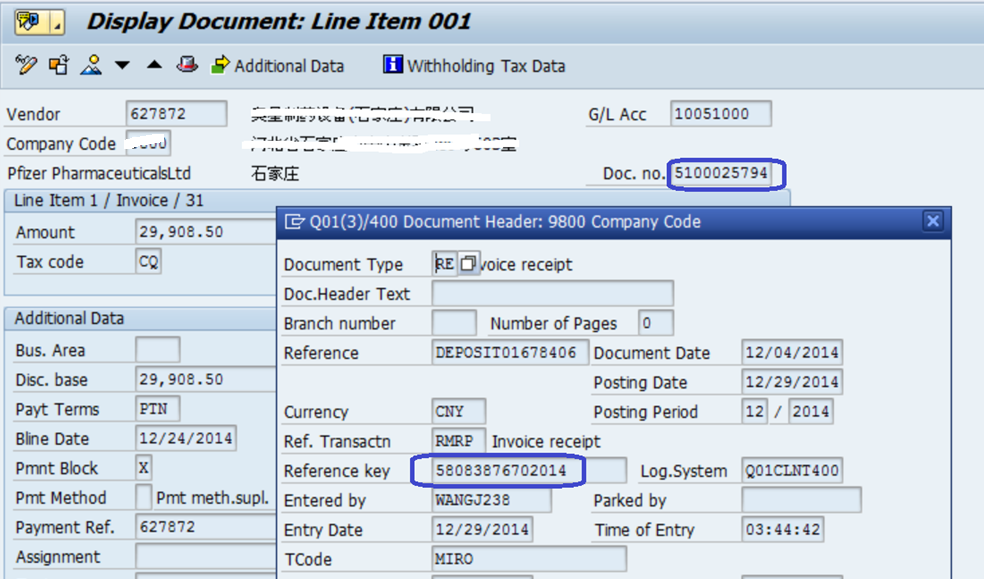Click the Assignment field
This screenshot has width=984, height=579.
click(206, 556)
